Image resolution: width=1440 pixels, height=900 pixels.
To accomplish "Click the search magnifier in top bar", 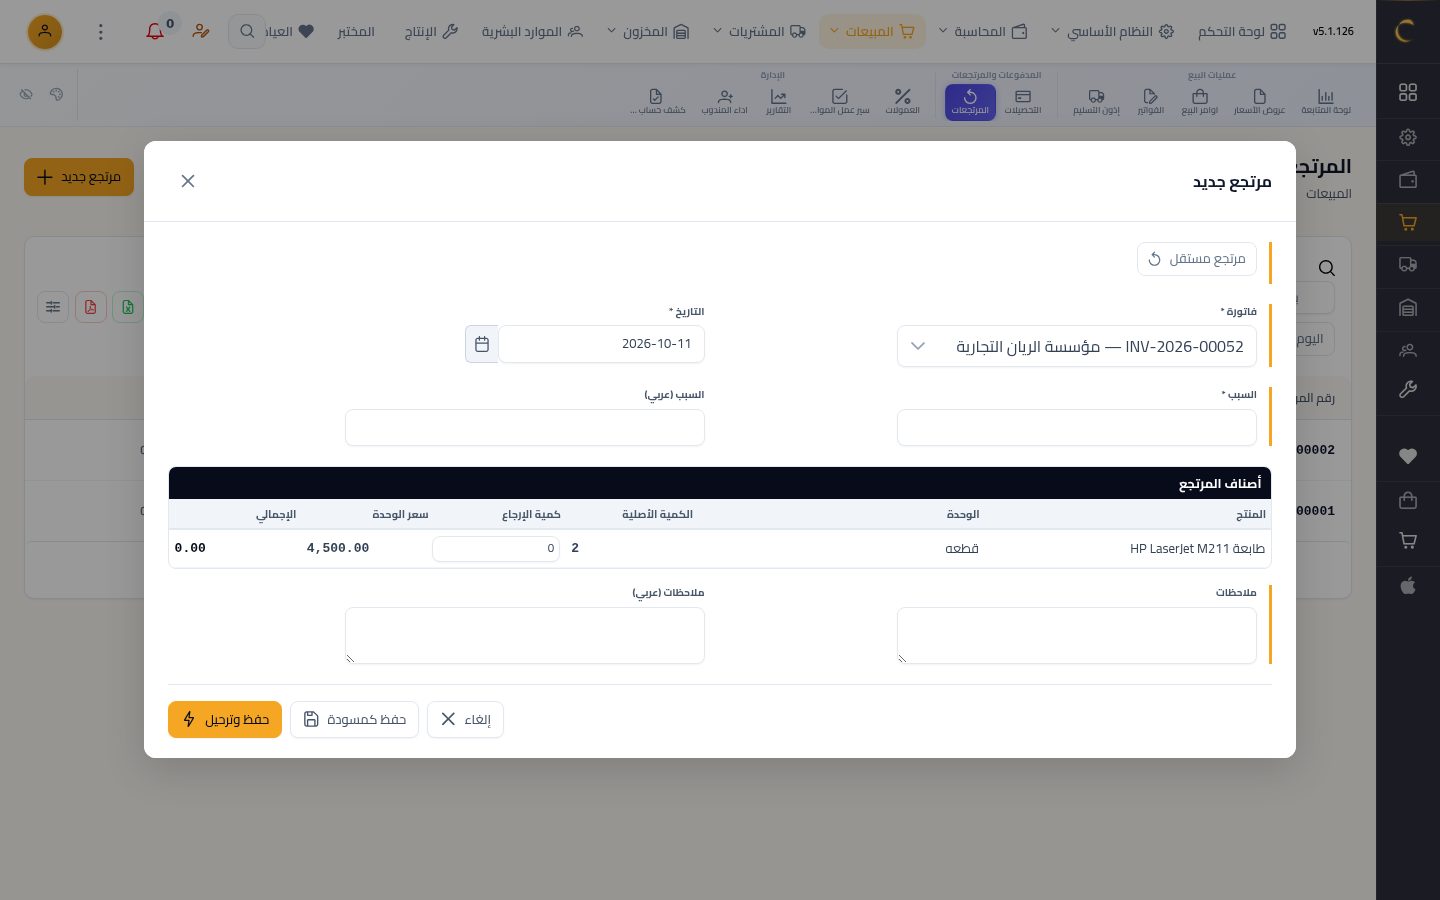I will pos(247,31).
